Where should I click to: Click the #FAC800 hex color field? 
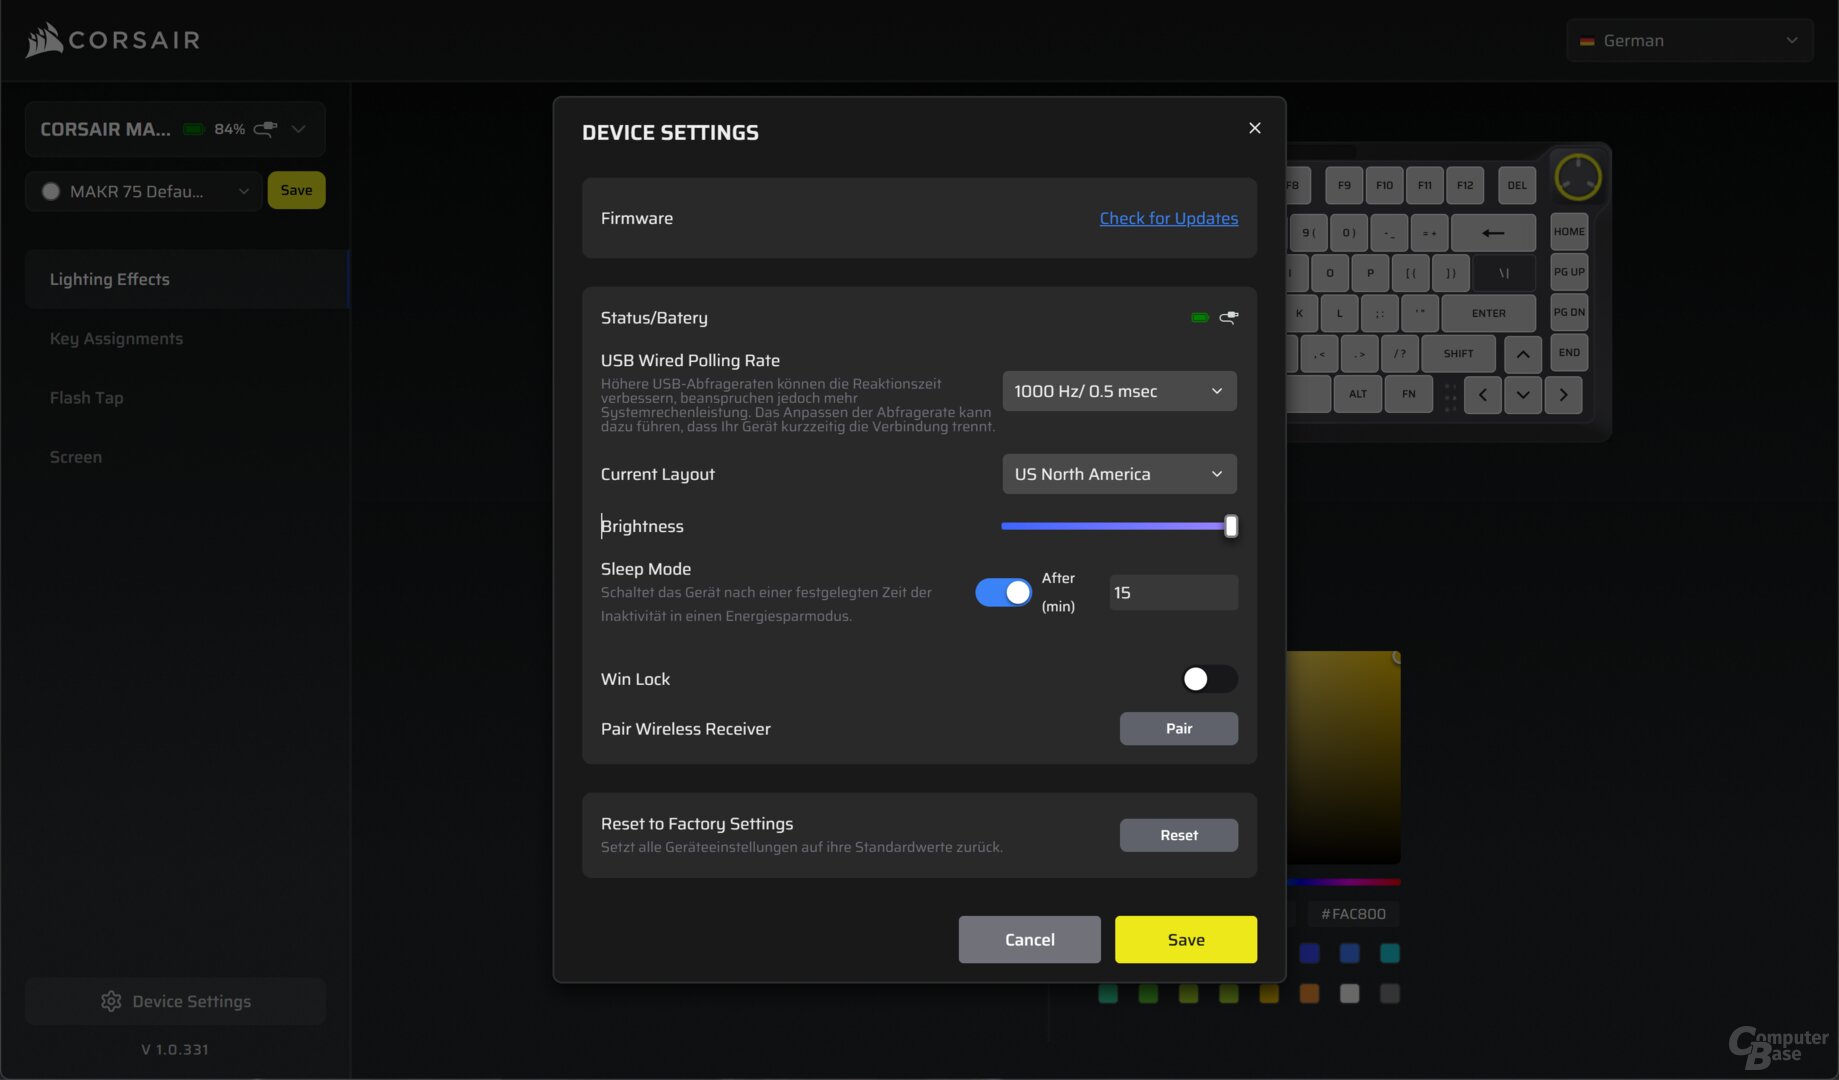(1353, 914)
